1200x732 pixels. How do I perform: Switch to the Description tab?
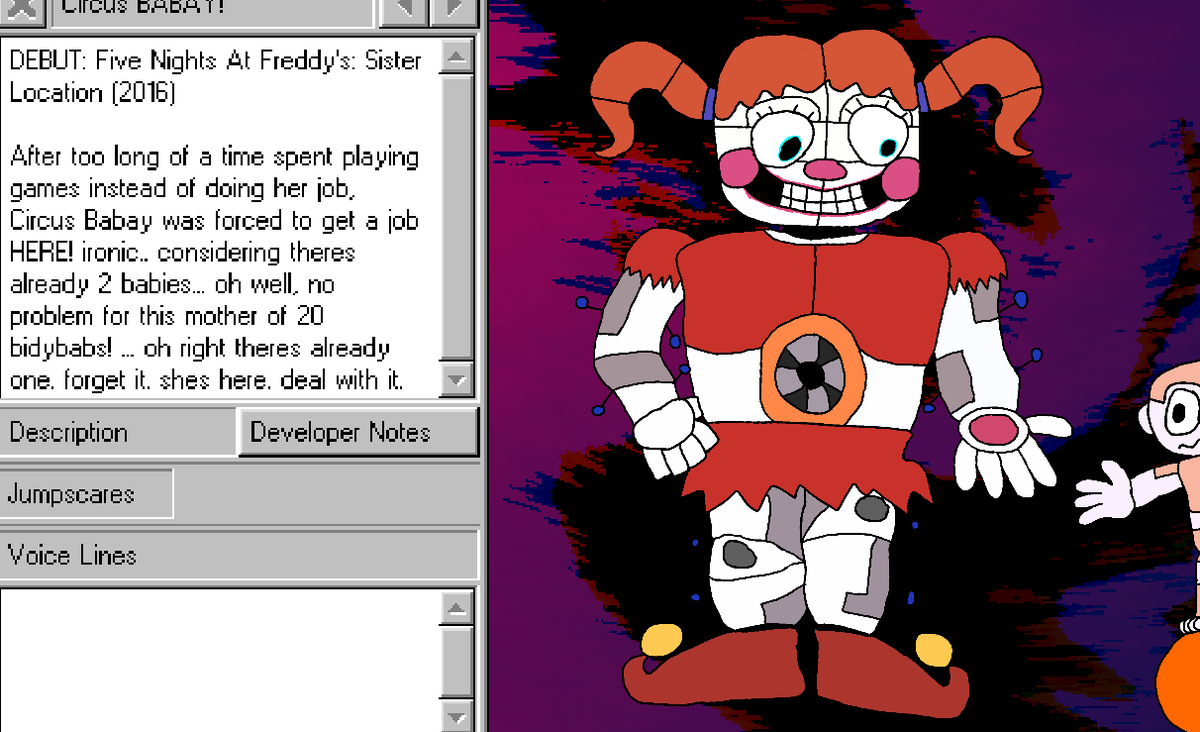coord(118,433)
